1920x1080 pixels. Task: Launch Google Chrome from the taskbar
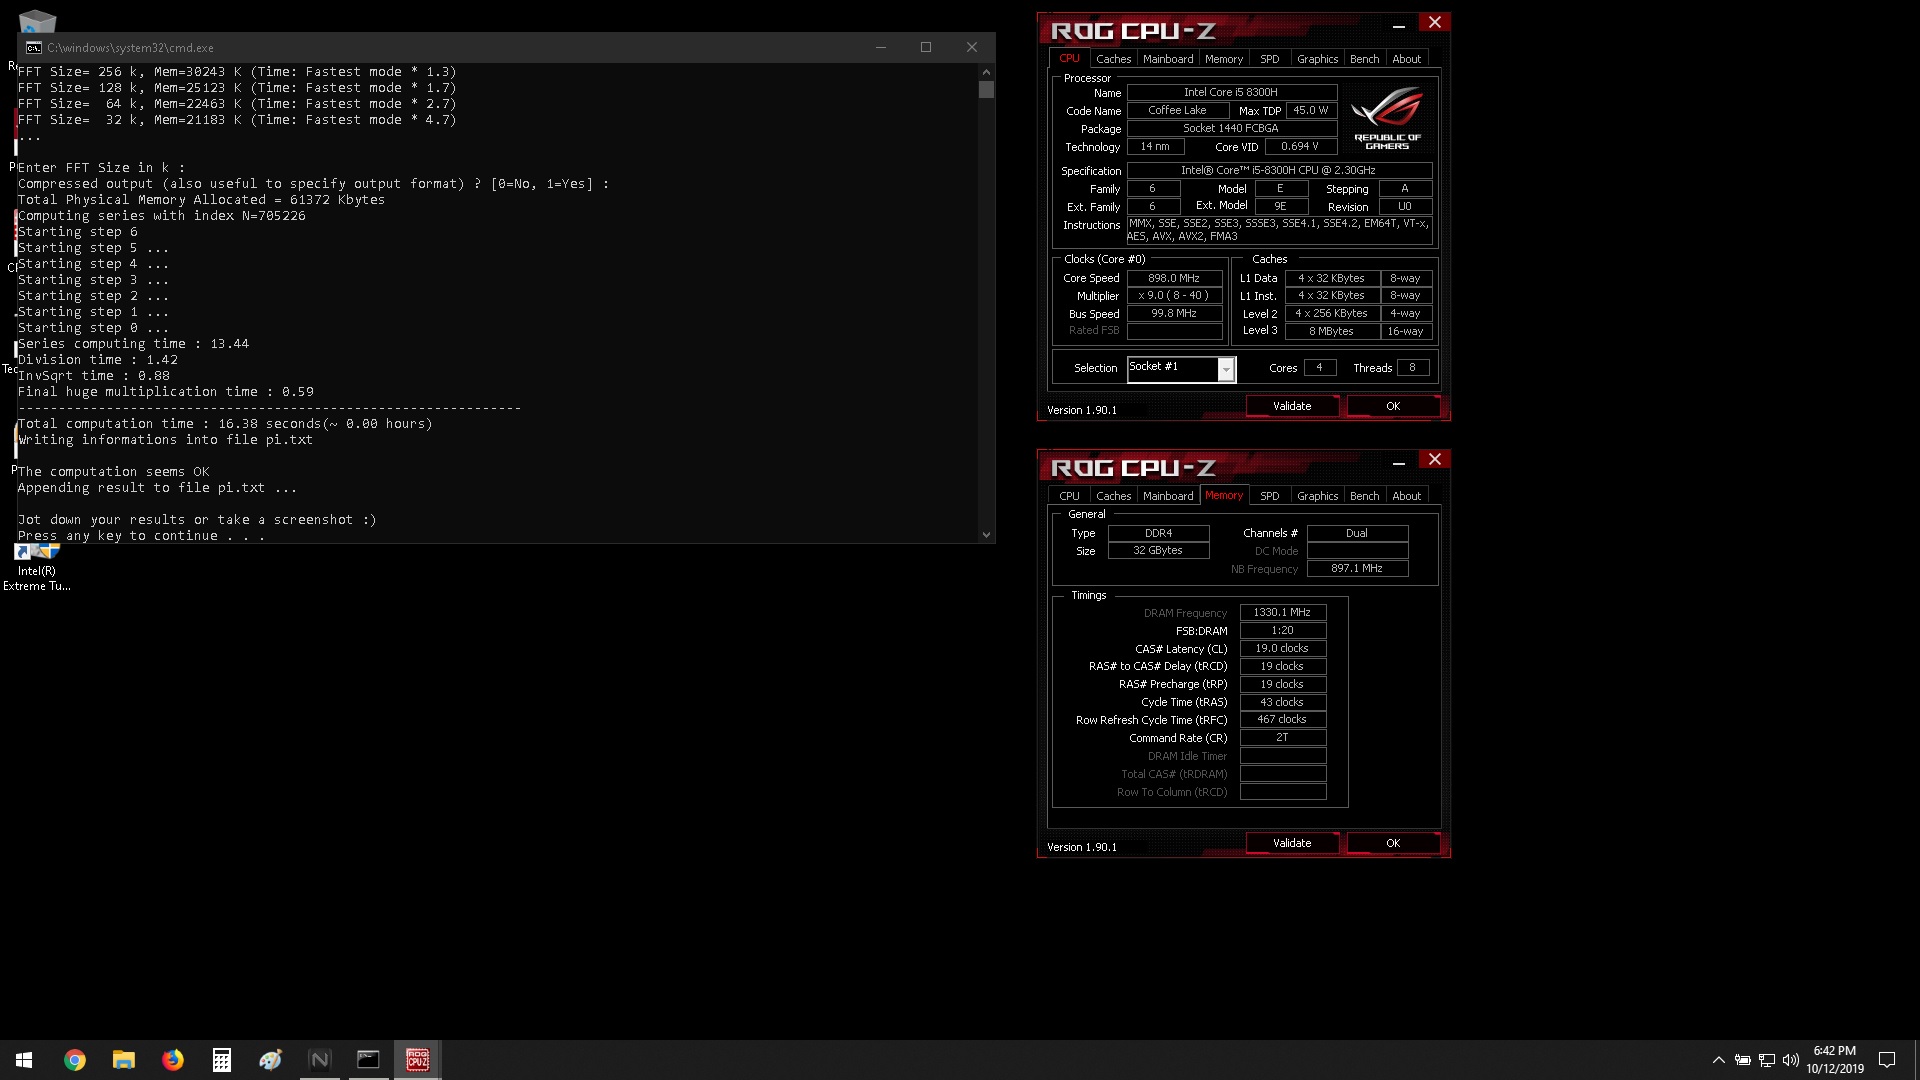(75, 1060)
